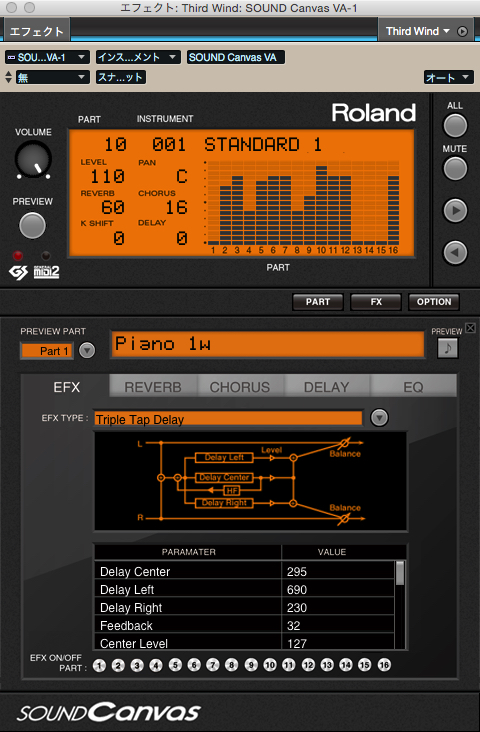Click the Triple Tap Delay EFX type field

coord(228,418)
